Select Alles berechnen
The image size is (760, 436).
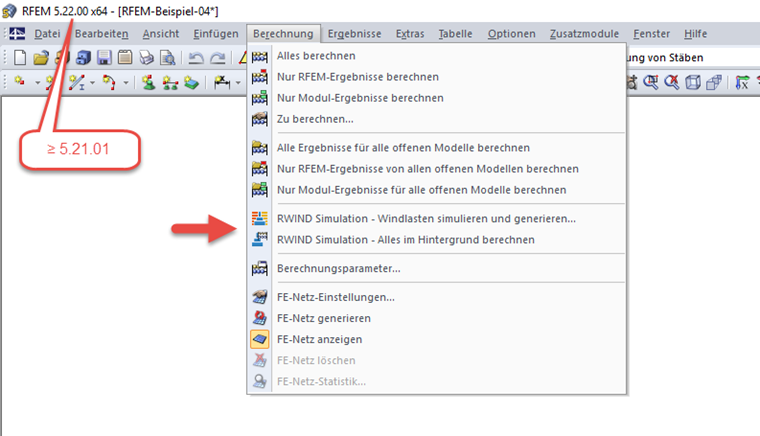point(315,55)
